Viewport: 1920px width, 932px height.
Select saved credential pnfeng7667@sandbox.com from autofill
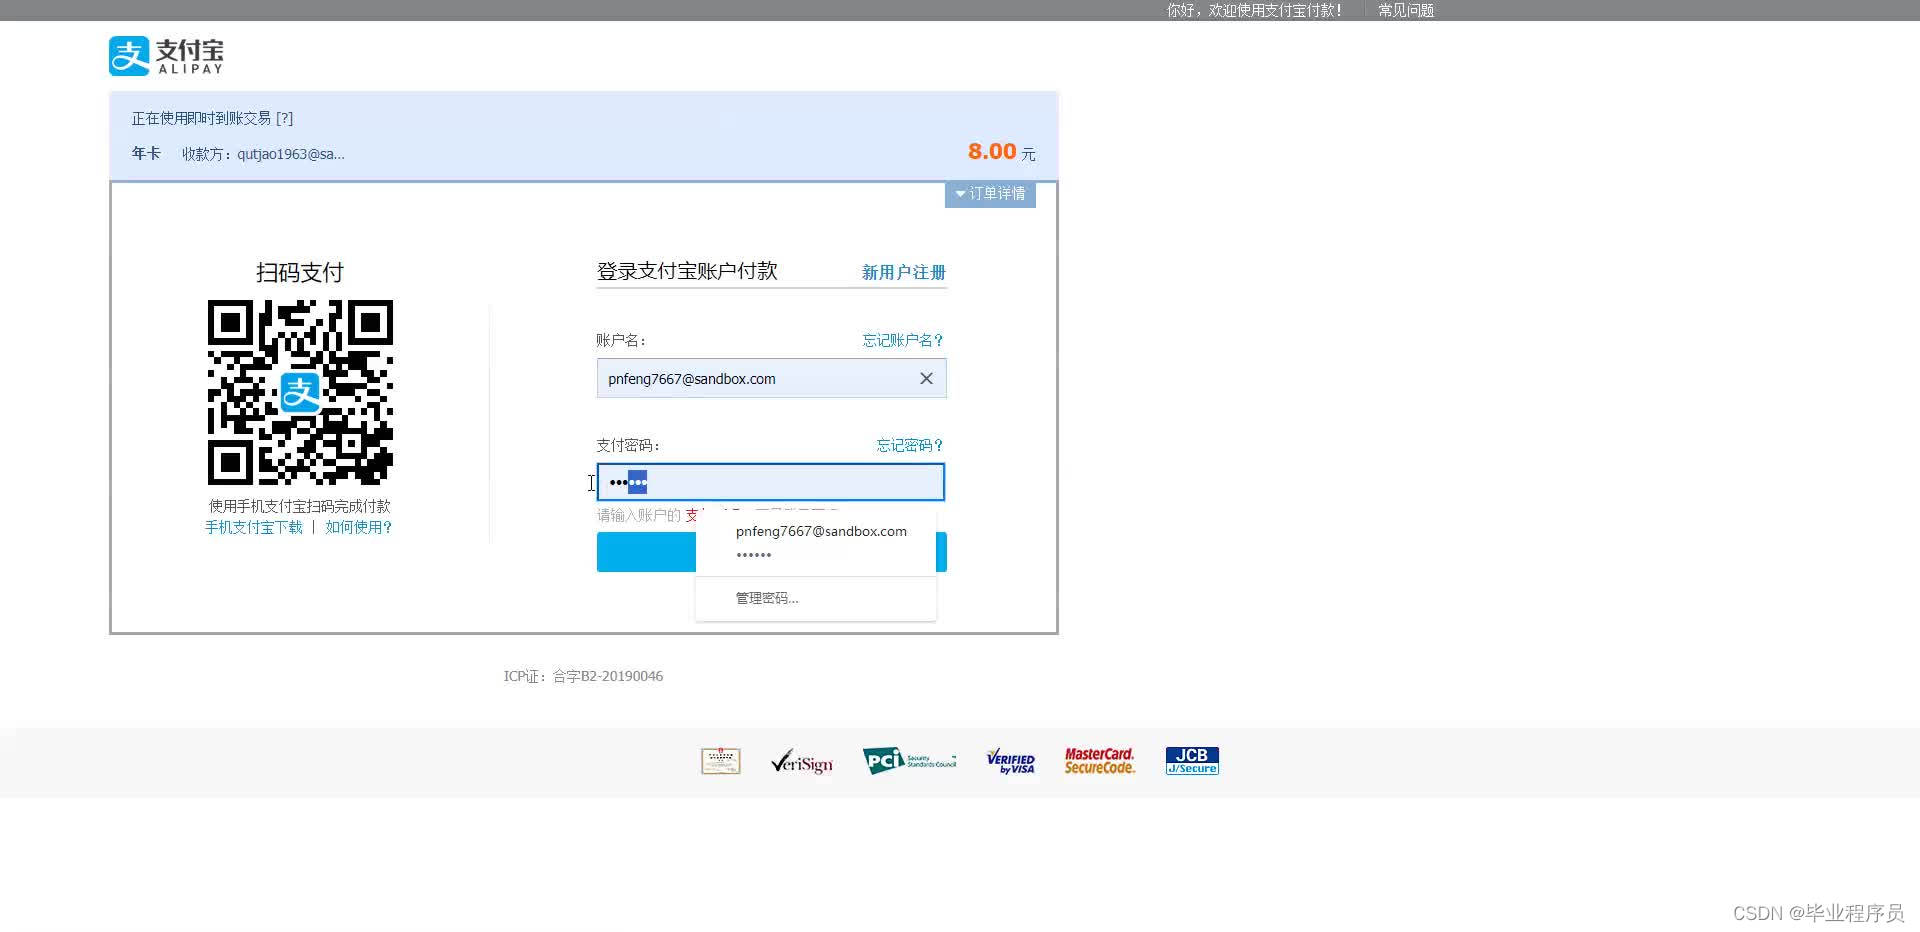(816, 542)
